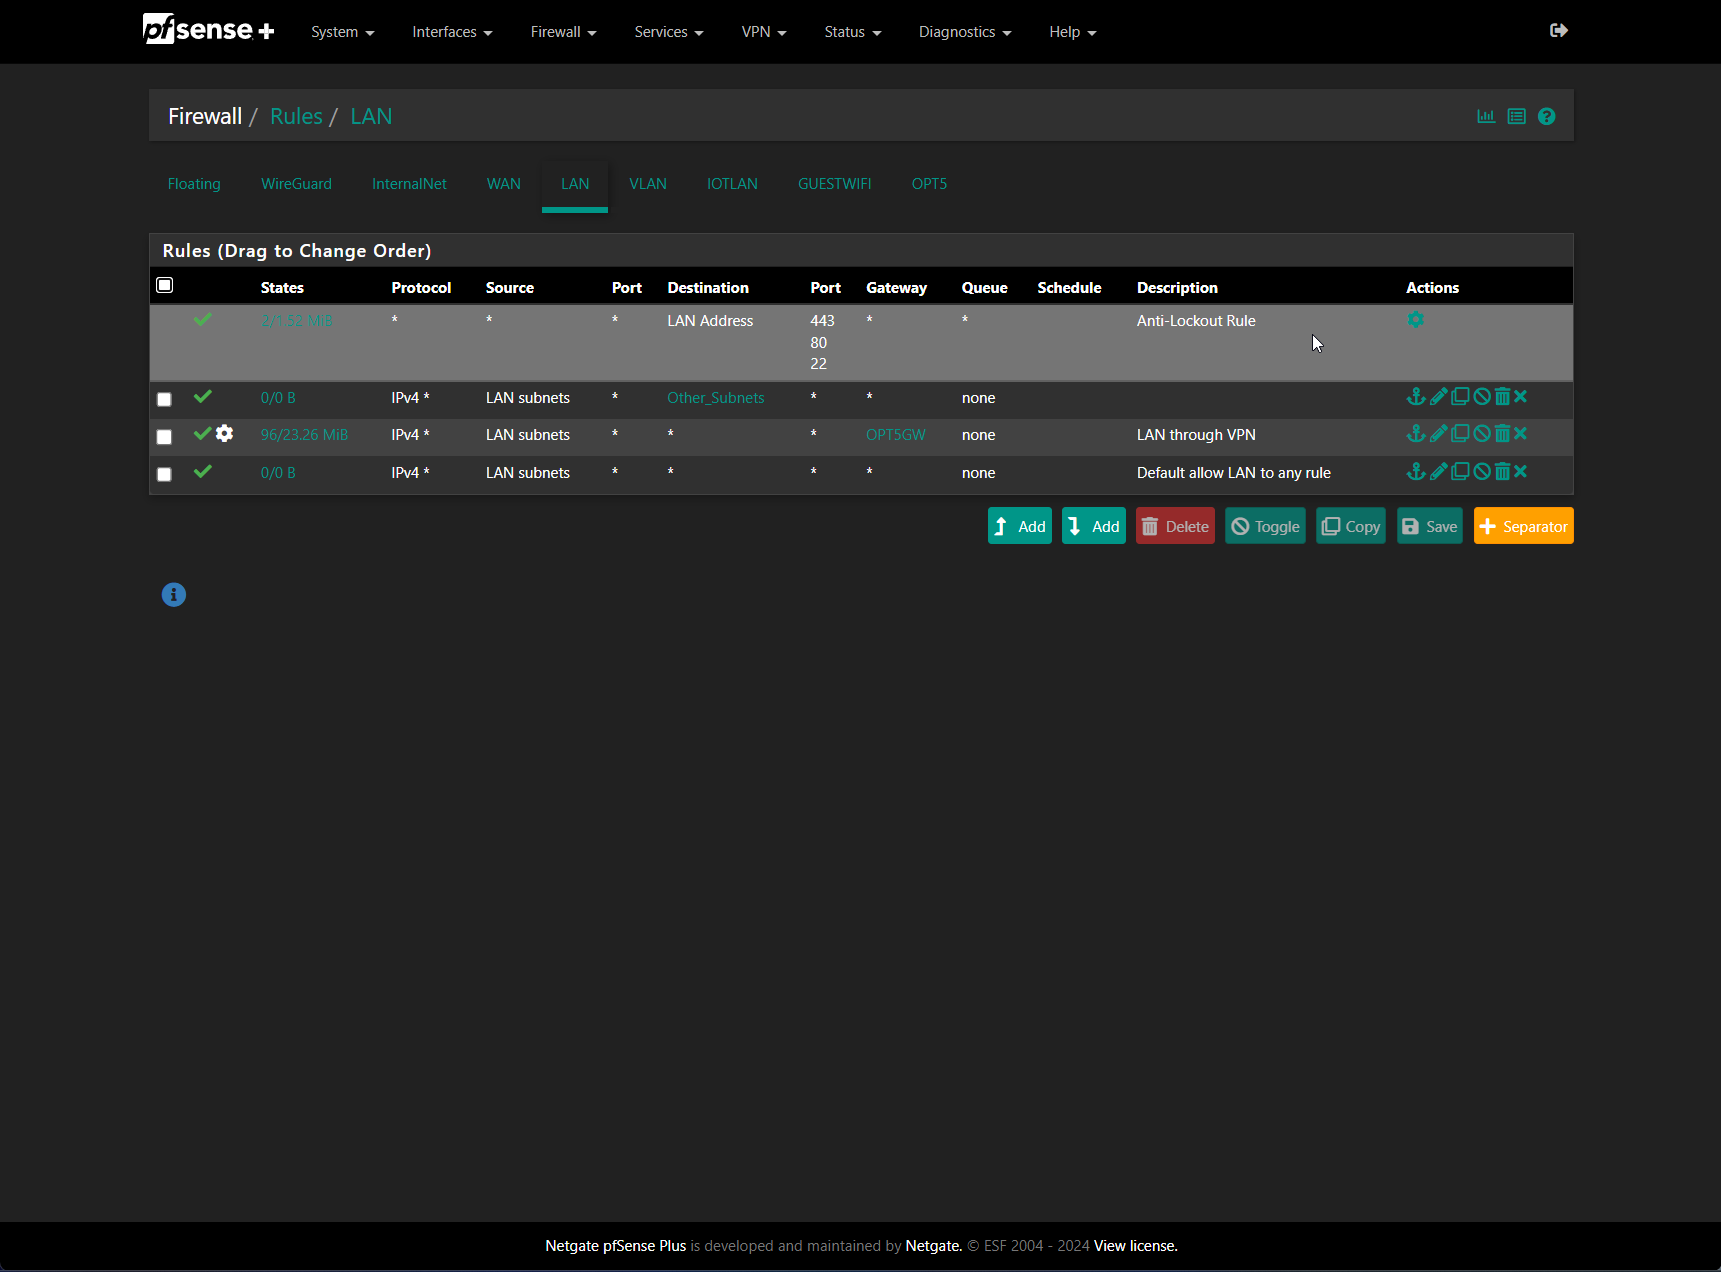Switch to the GUESTWIFI rules tab
The height and width of the screenshot is (1272, 1721).
[834, 184]
